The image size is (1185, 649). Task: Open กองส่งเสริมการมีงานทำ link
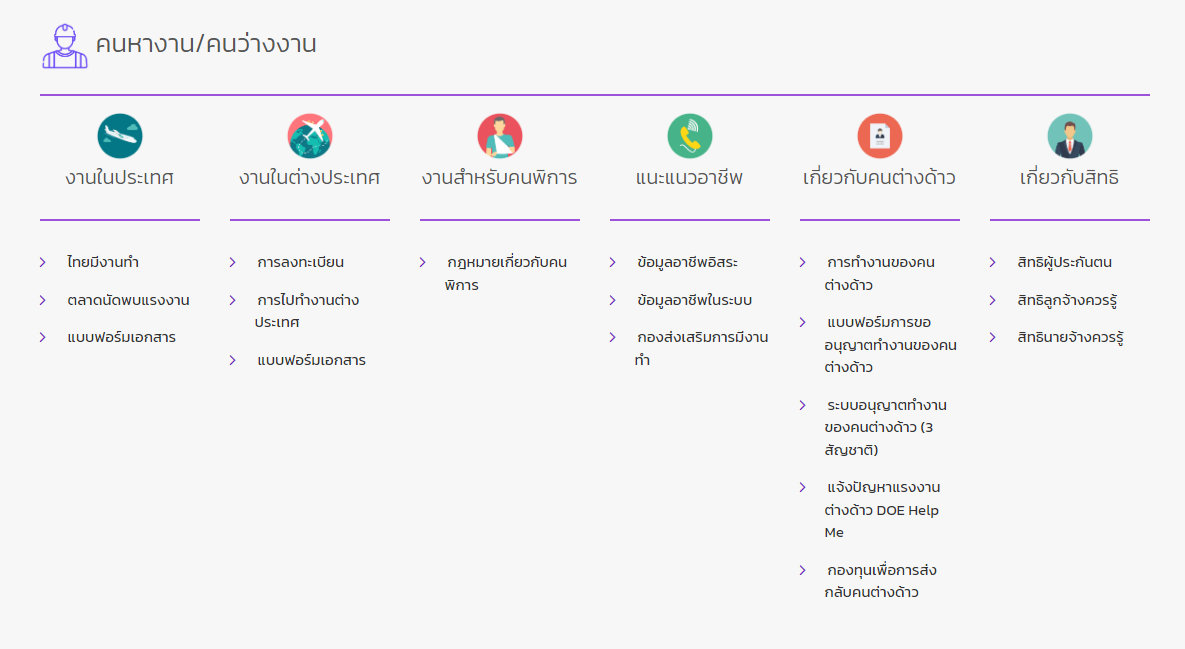(x=701, y=348)
